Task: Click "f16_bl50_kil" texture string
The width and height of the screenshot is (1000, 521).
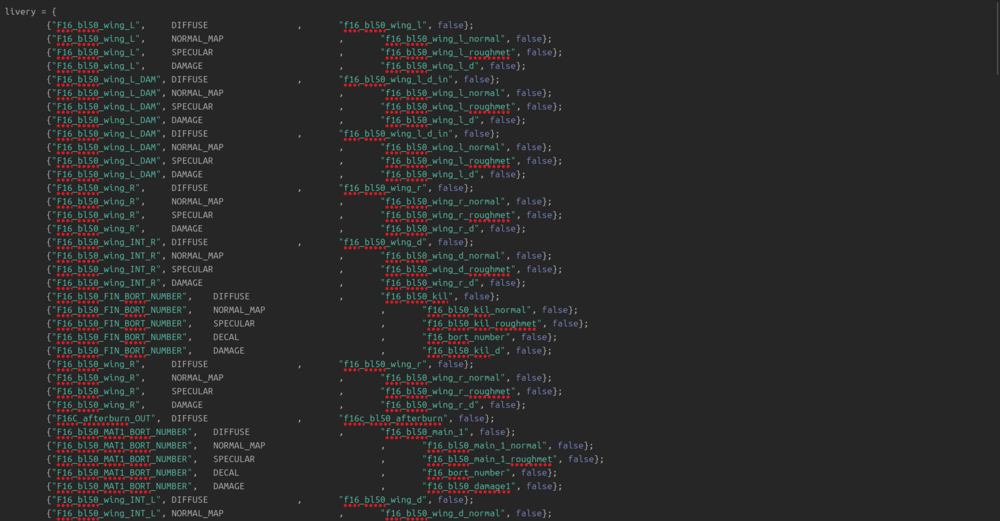Action: (417, 297)
